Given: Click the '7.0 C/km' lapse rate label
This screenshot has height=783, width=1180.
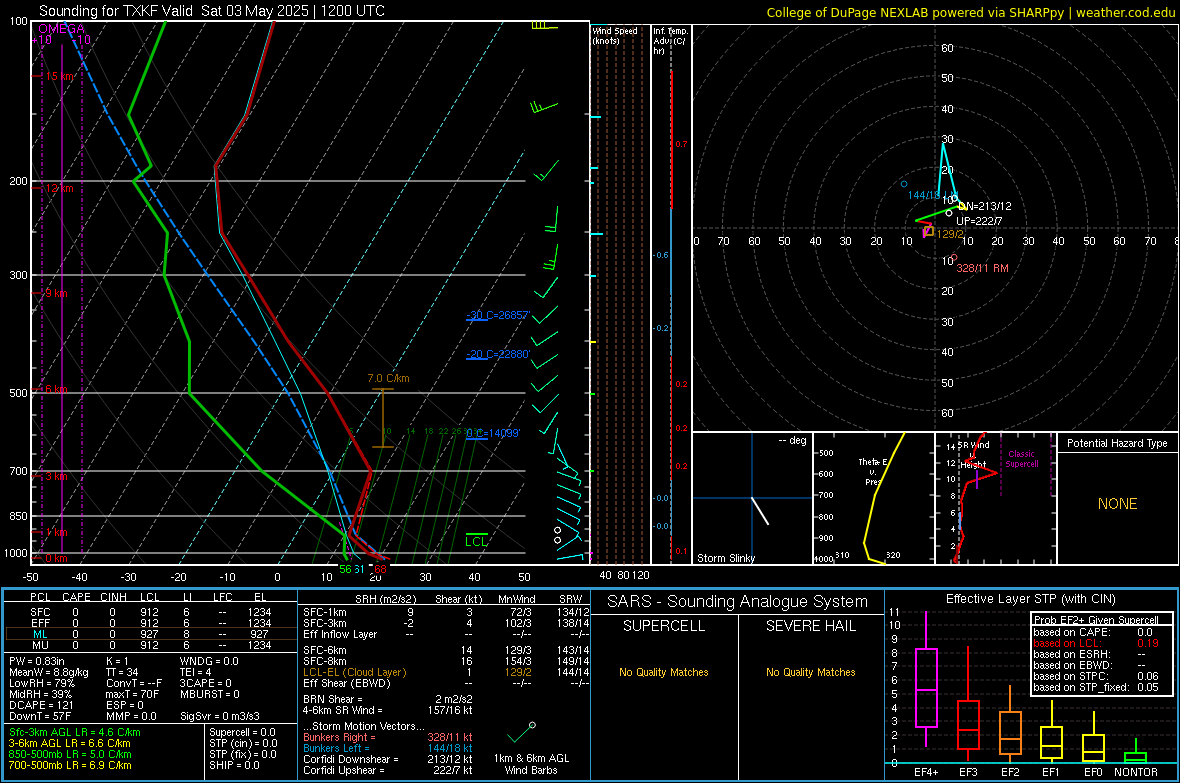Looking at the screenshot, I should point(388,378).
